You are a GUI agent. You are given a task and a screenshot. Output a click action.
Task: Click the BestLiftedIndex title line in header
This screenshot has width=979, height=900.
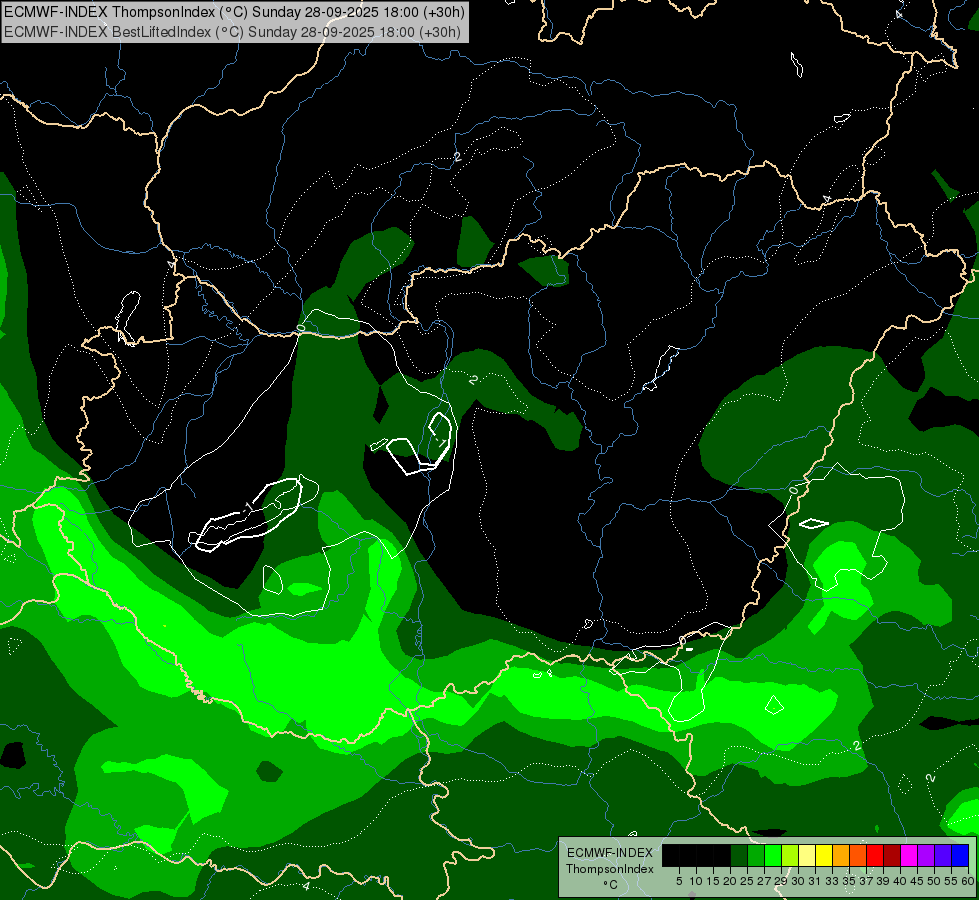click(x=232, y=32)
